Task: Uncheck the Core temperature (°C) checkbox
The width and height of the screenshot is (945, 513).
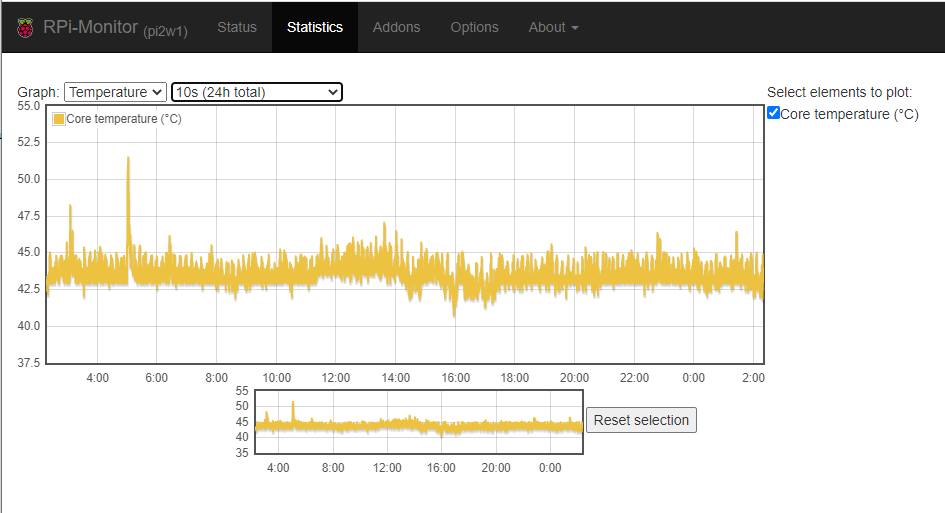Action: click(x=773, y=113)
